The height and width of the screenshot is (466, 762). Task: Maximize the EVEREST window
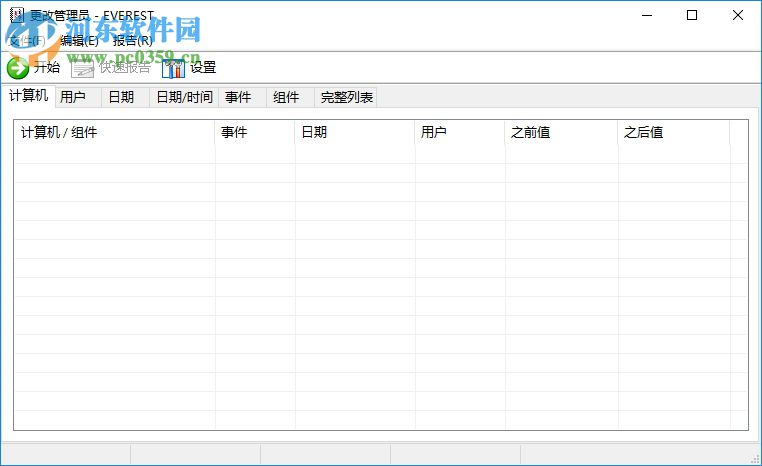[x=692, y=15]
